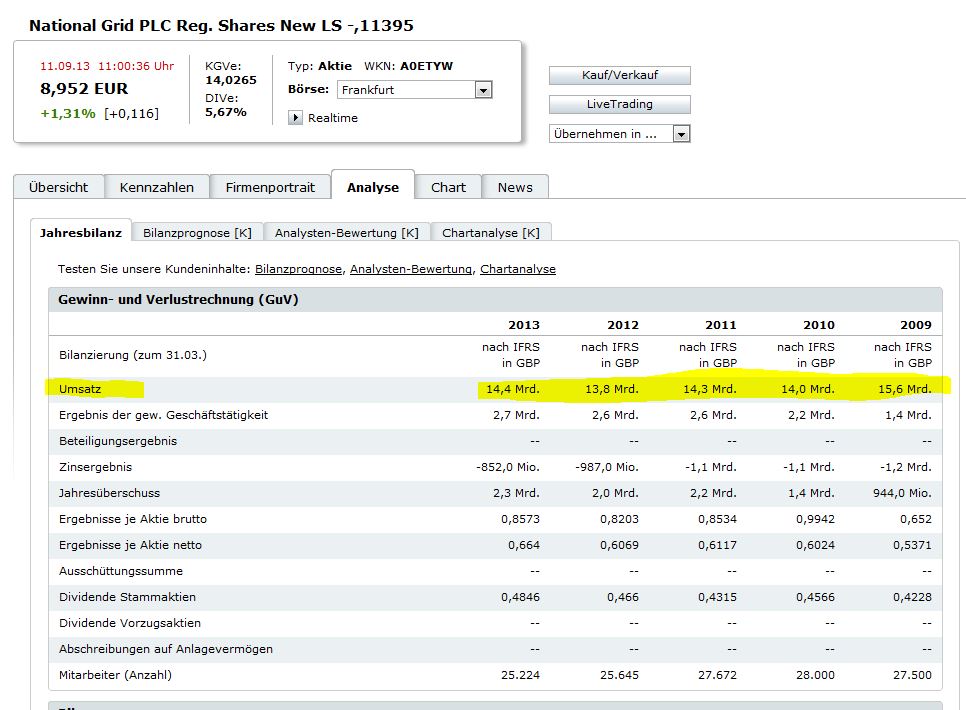
Task: Switch to the Chart tab
Action: (448, 187)
